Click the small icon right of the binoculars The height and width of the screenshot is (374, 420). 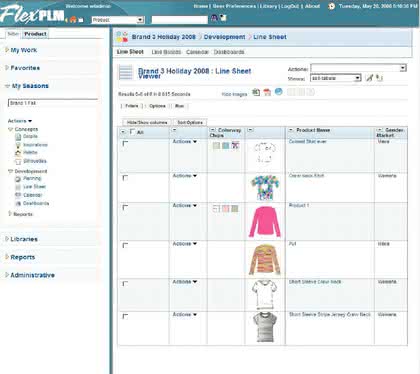[223, 18]
